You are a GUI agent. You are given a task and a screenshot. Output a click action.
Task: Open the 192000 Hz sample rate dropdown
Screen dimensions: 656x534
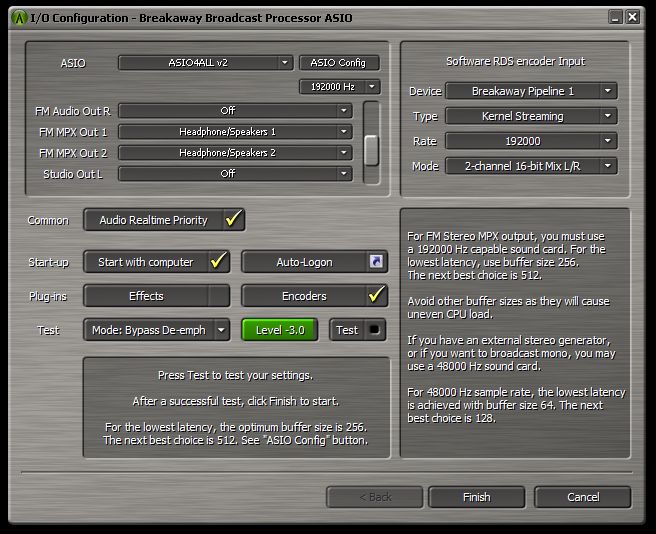pos(339,87)
